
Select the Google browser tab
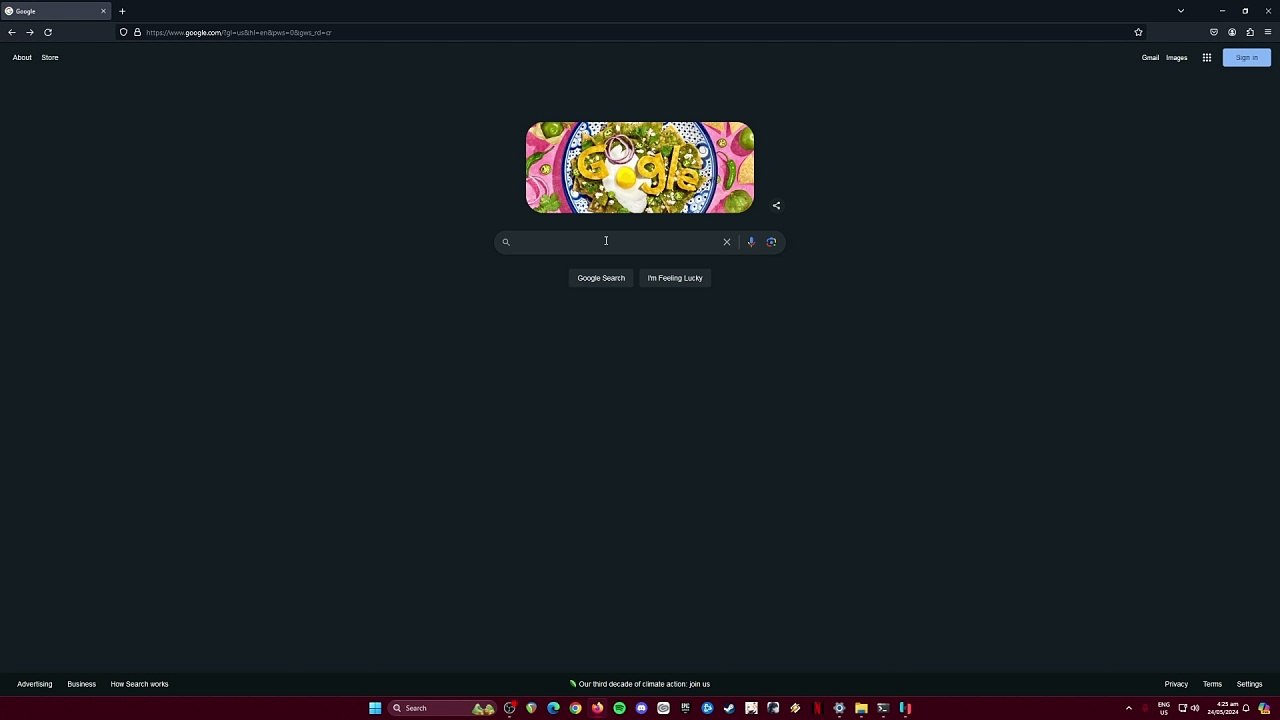click(x=55, y=11)
